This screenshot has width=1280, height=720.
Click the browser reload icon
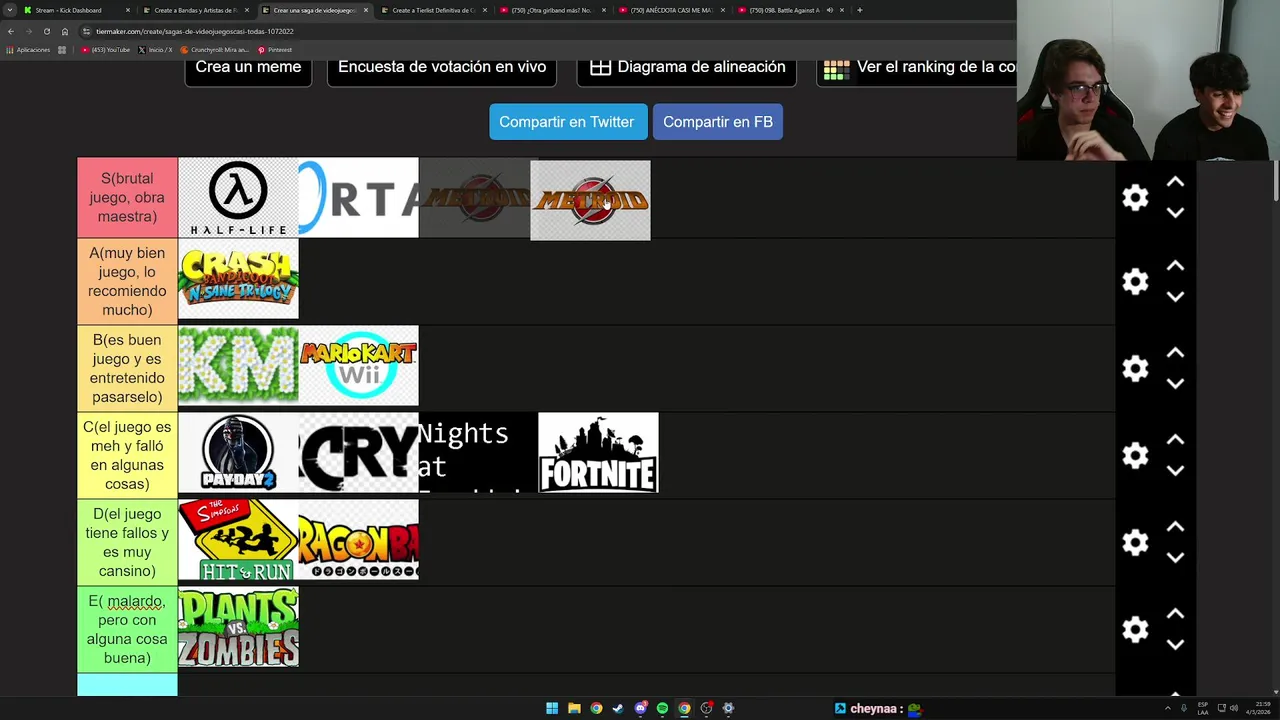click(46, 31)
